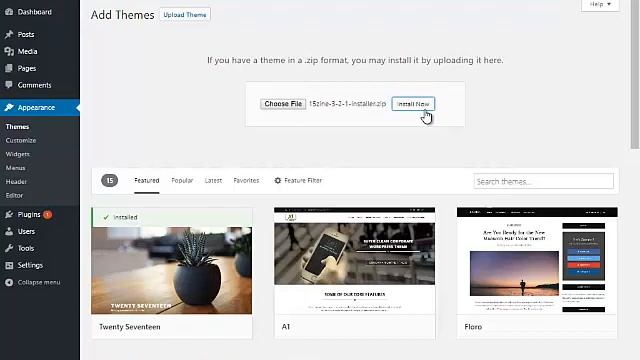The height and width of the screenshot is (360, 640).
Task: Switch to the Popular tab
Action: click(182, 180)
